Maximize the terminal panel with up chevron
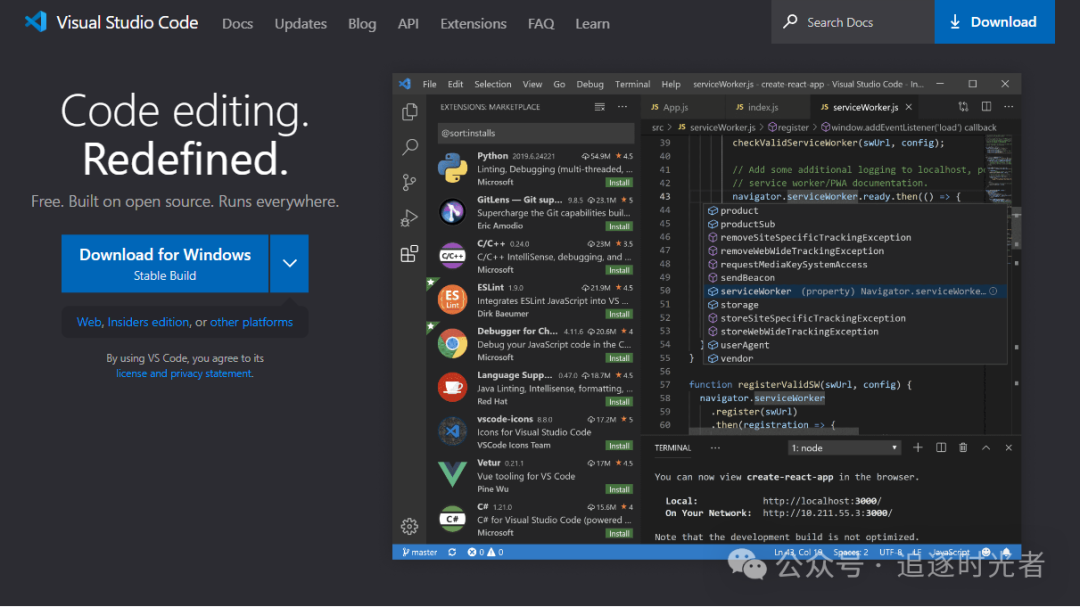1080x607 pixels. coord(986,448)
